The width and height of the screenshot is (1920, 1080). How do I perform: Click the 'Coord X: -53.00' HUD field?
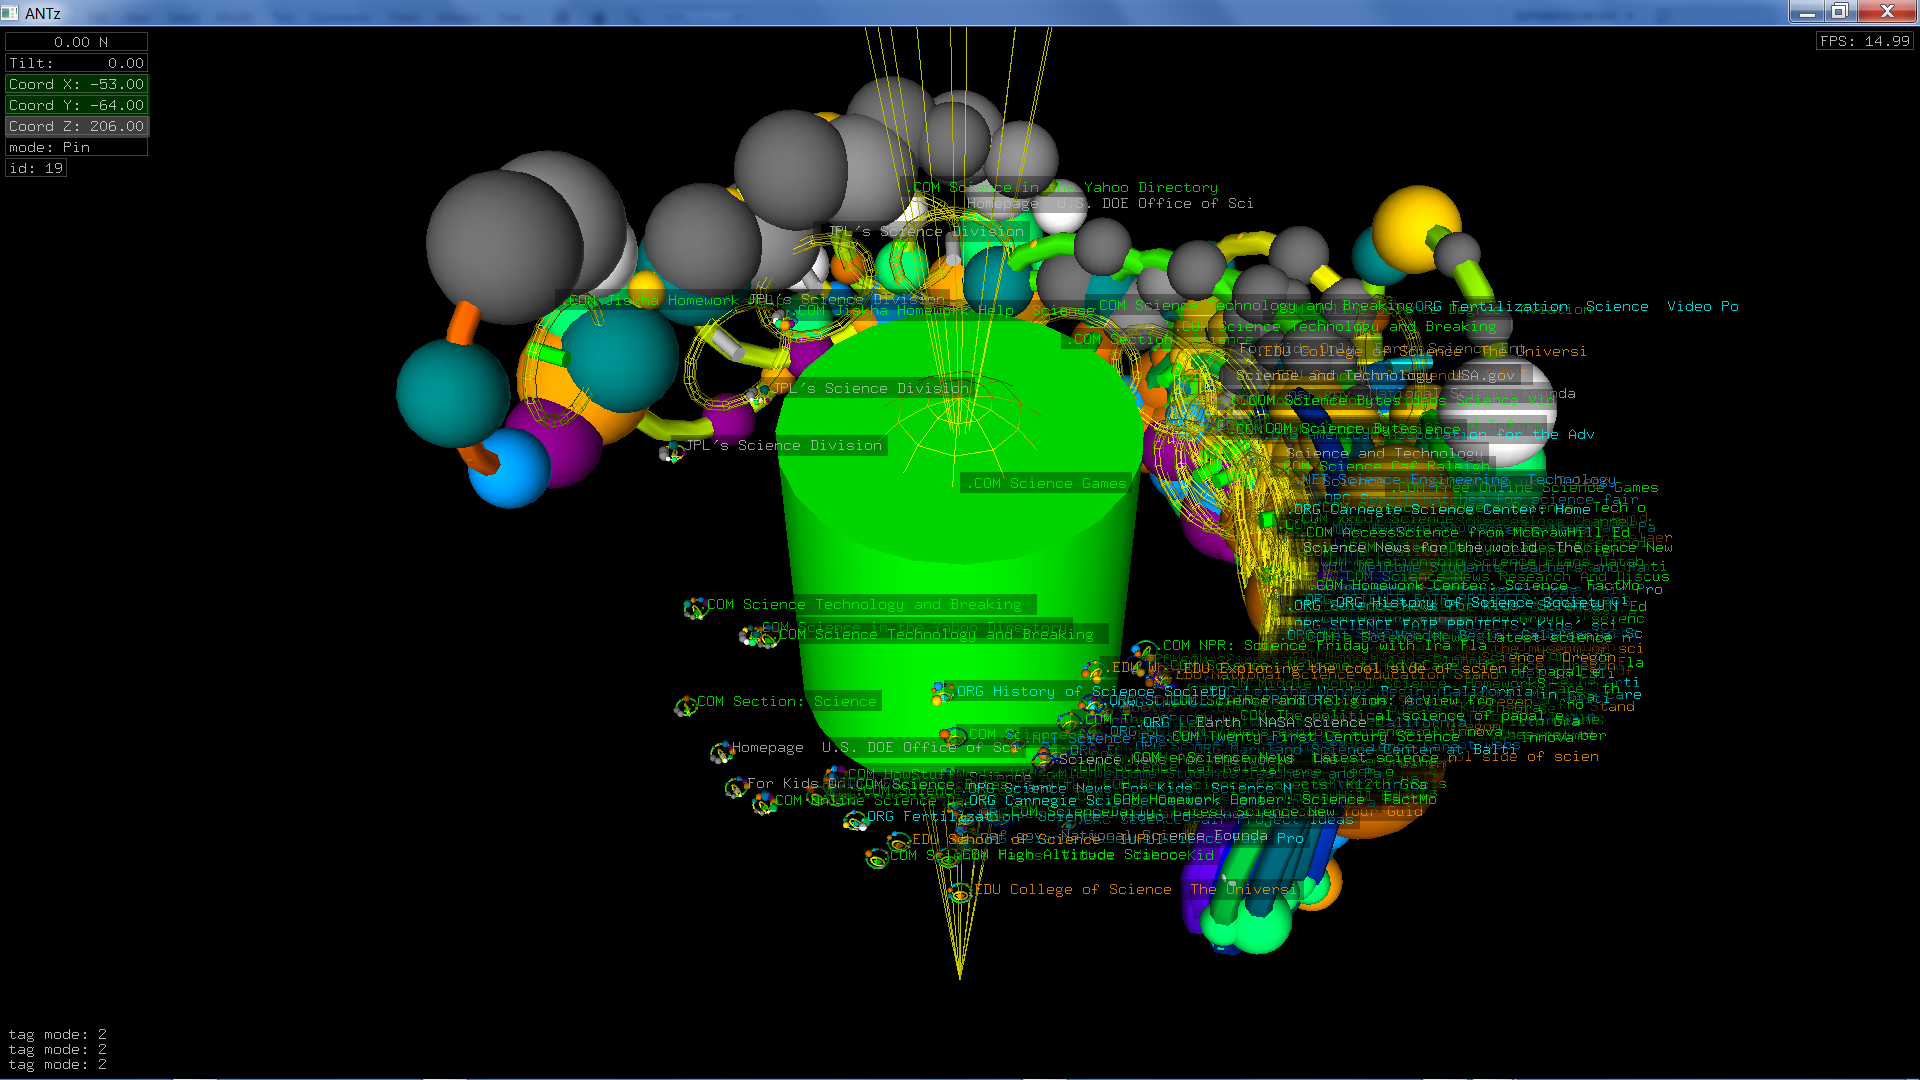pyautogui.click(x=77, y=84)
